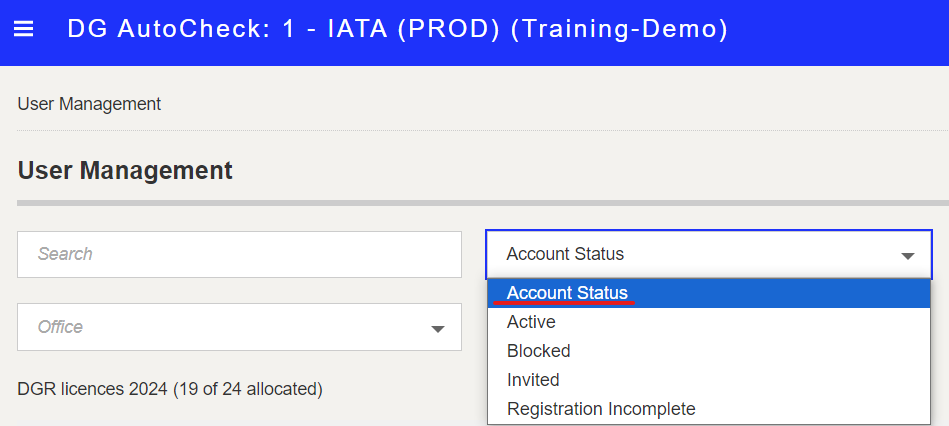This screenshot has height=426, width=949.
Task: Click the bold User Management heading
Action: click(125, 171)
